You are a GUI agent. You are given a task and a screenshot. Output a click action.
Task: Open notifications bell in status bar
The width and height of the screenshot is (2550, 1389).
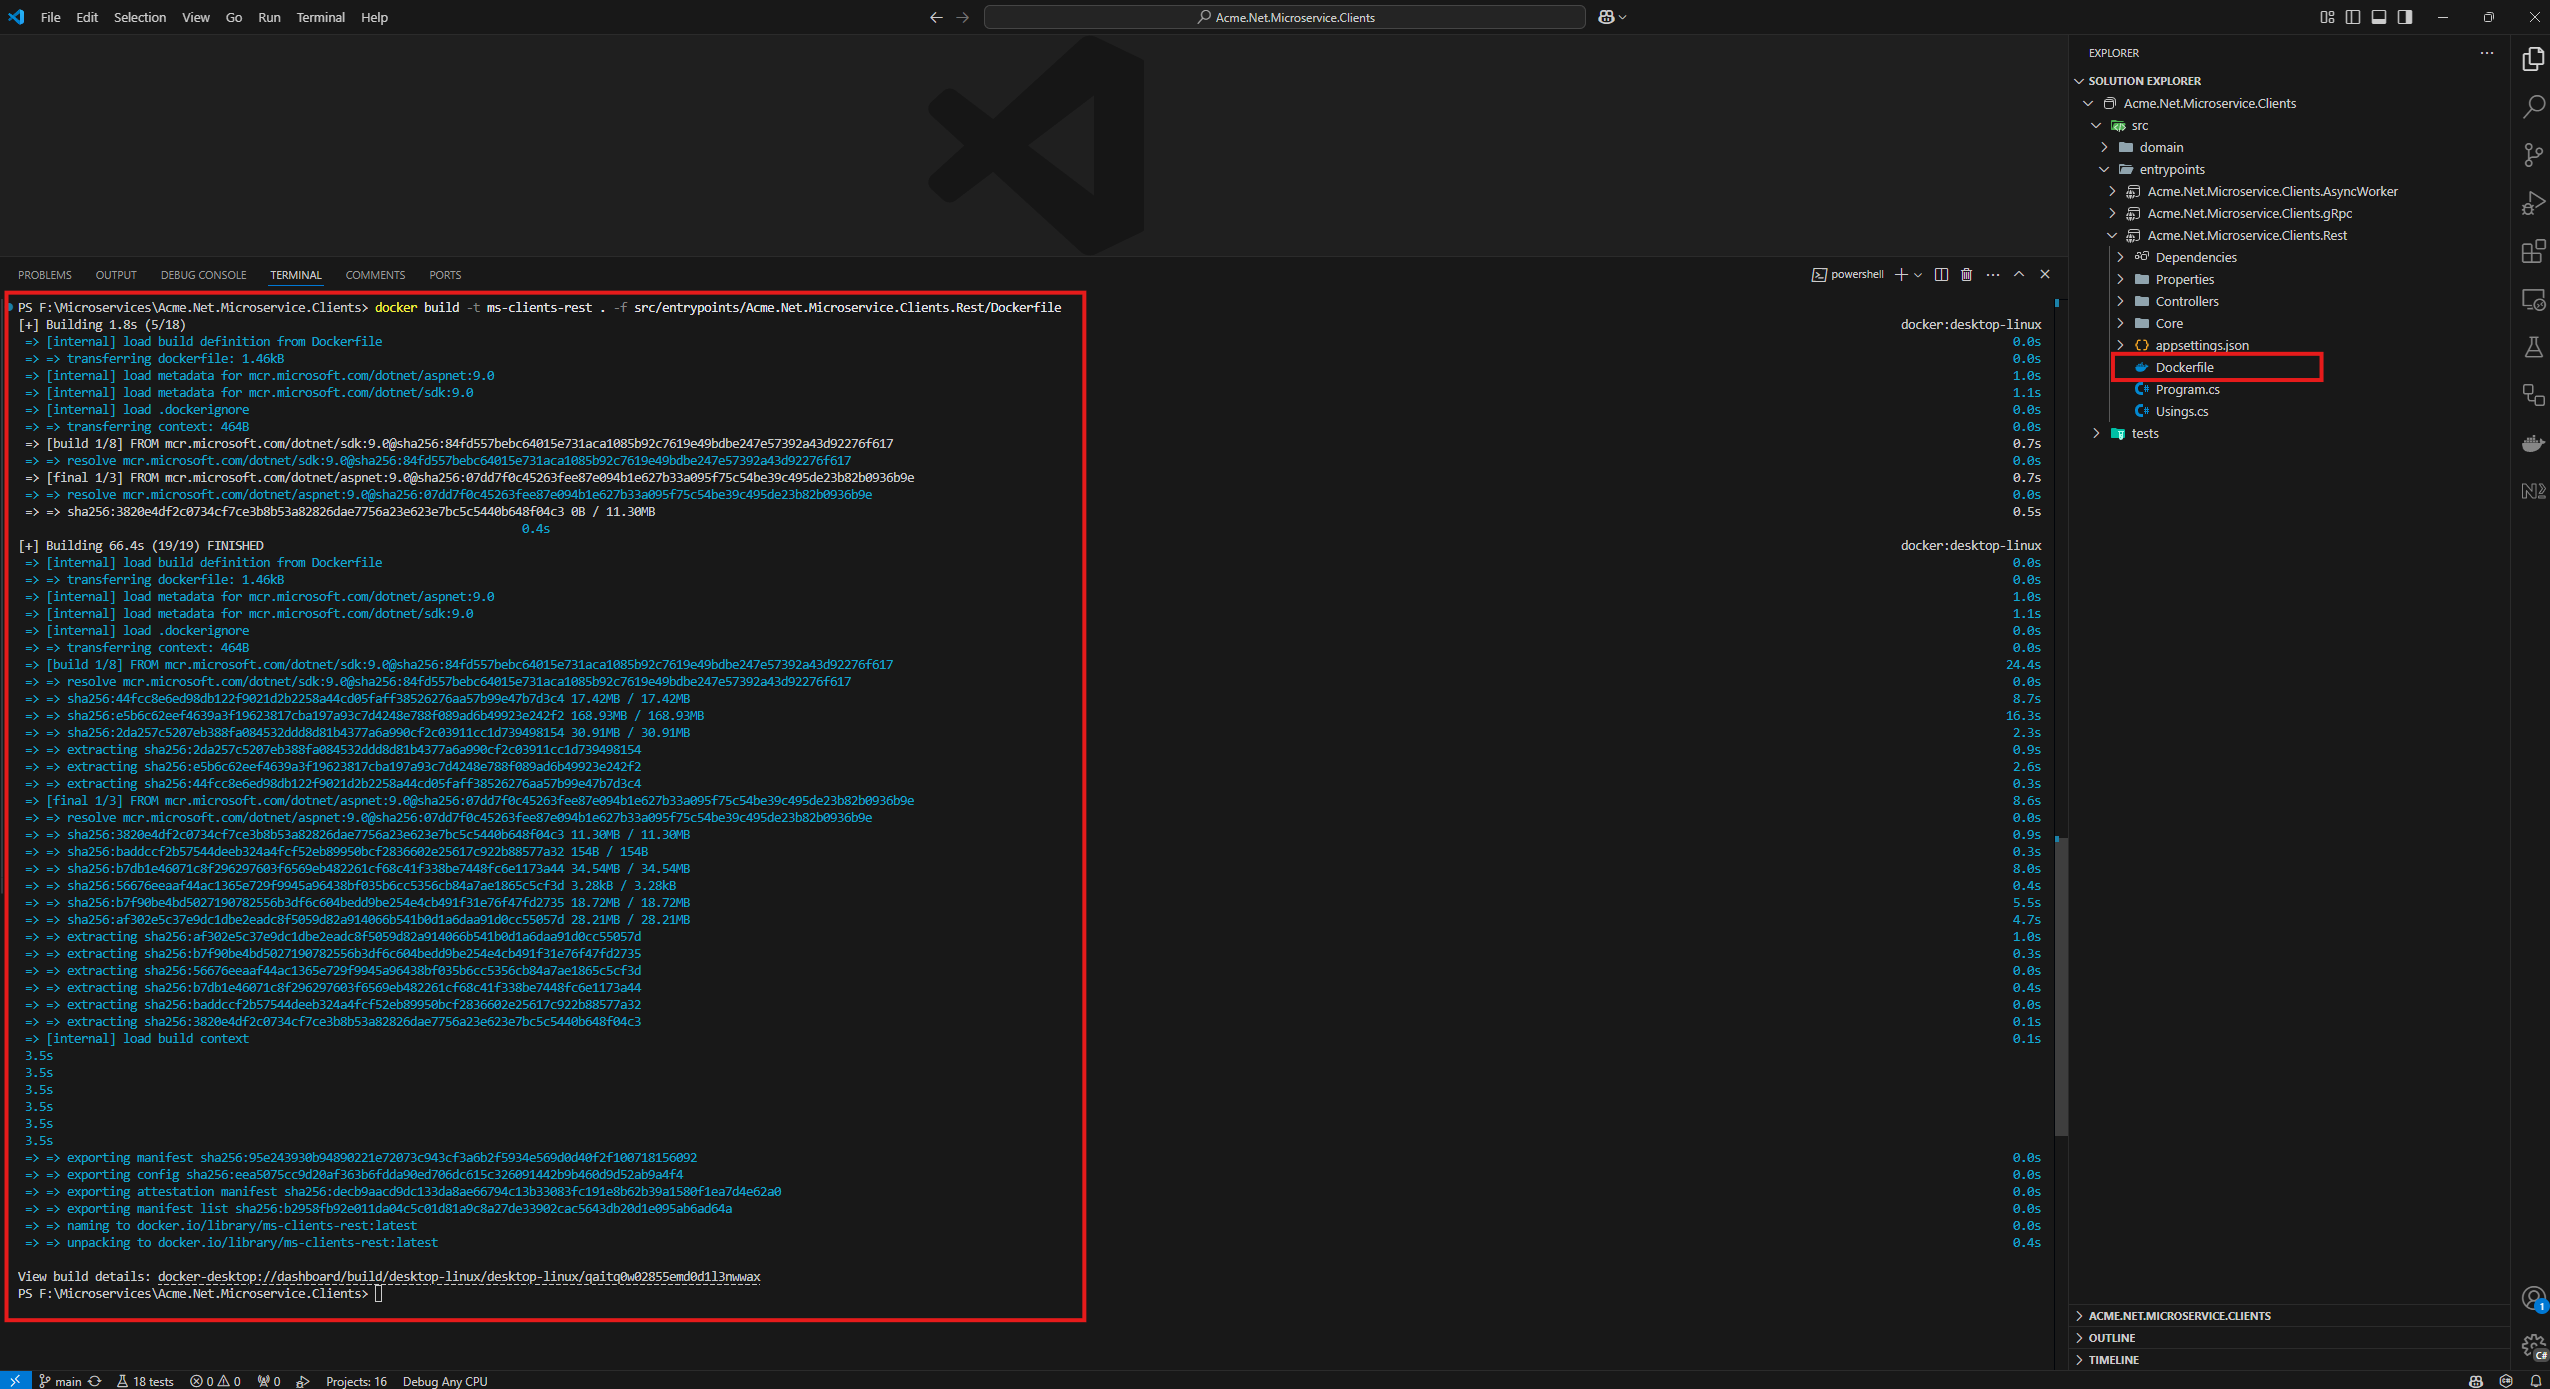click(2535, 1381)
